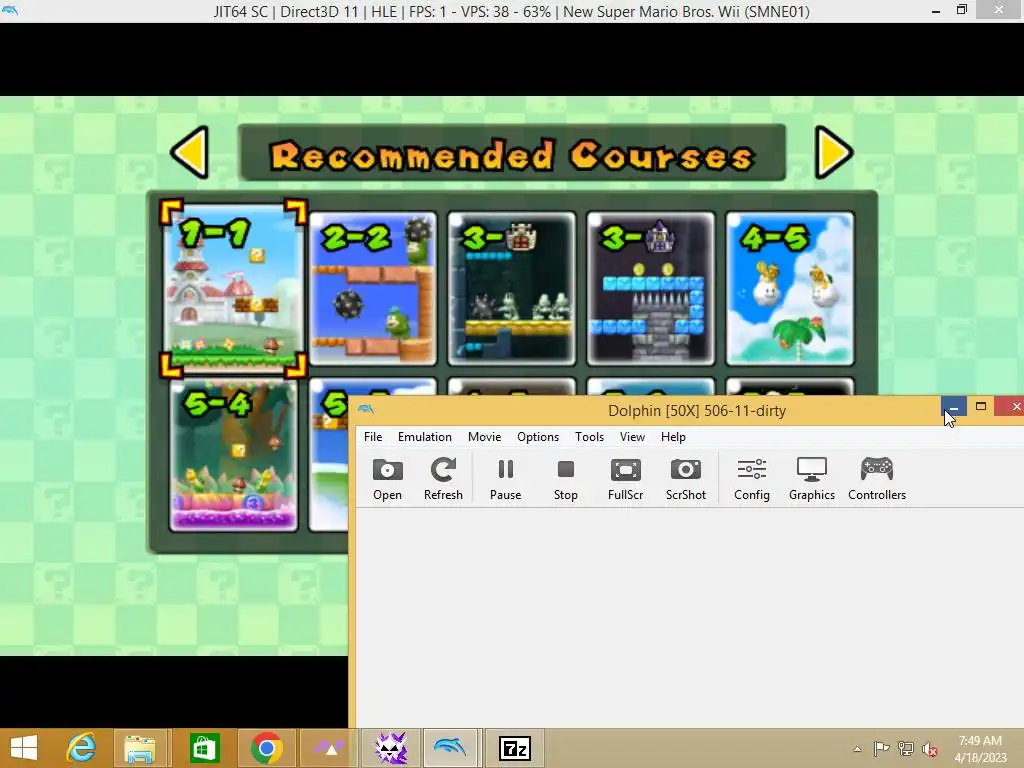Open the Emulation menu
This screenshot has height=768, width=1024.
pos(424,437)
